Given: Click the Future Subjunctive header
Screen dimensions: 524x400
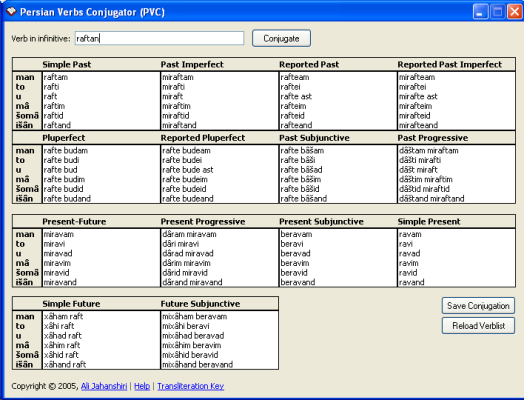Looking at the screenshot, I should (200, 304).
